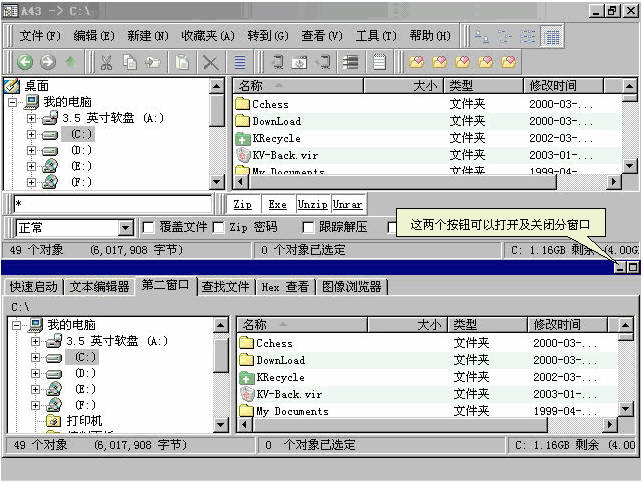Screen dimensions: 643x483
Task: Switch to large icons view icon
Action: [481, 37]
